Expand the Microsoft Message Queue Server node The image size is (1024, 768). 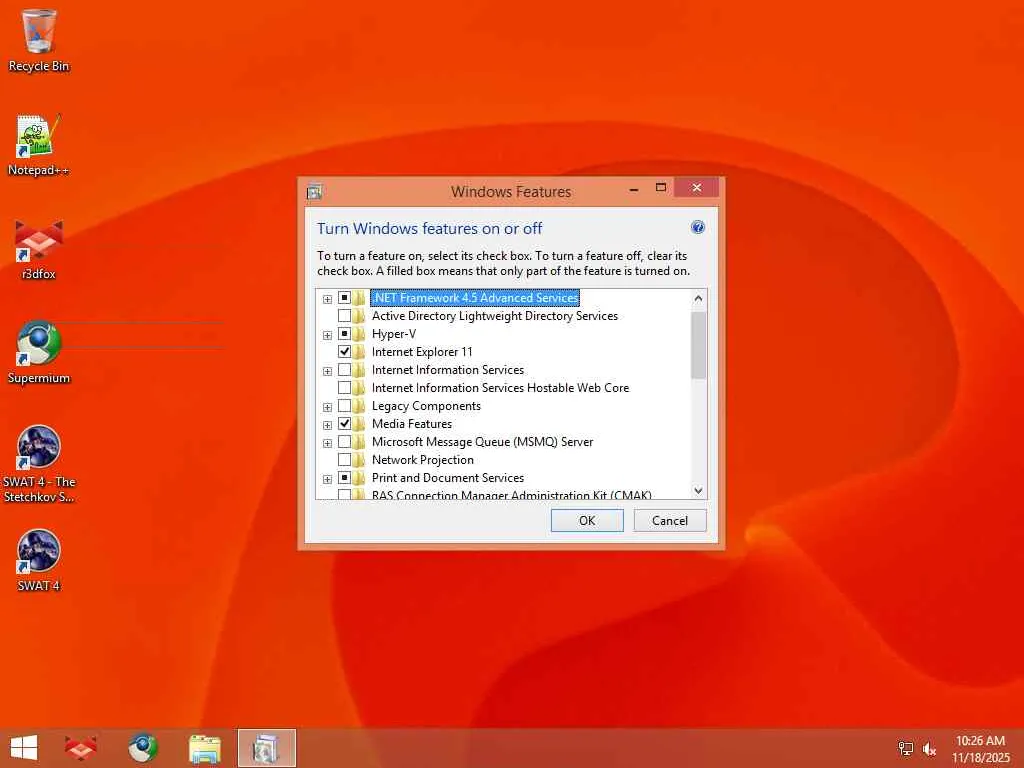[327, 443]
